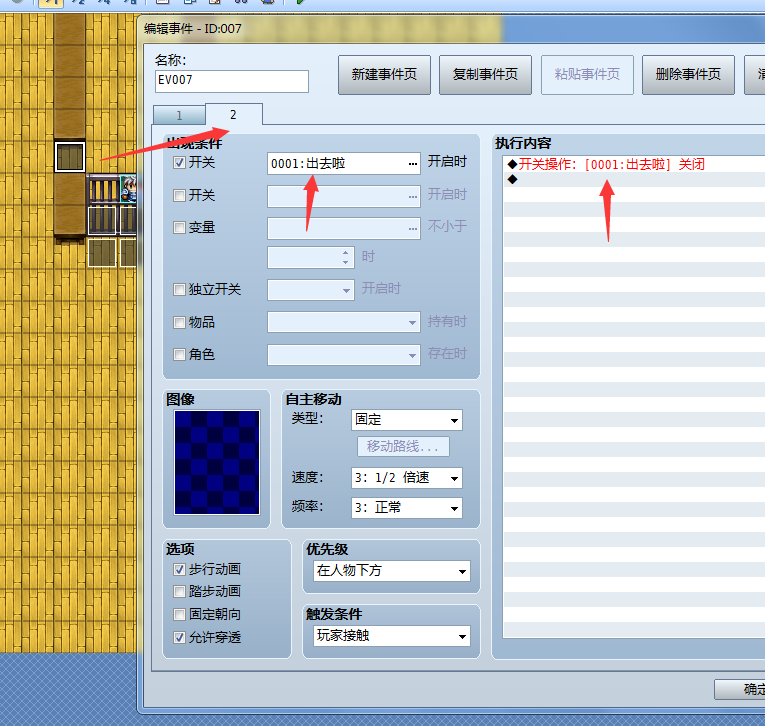Click the character sprite event on the map
The height and width of the screenshot is (726, 765).
coord(128,189)
